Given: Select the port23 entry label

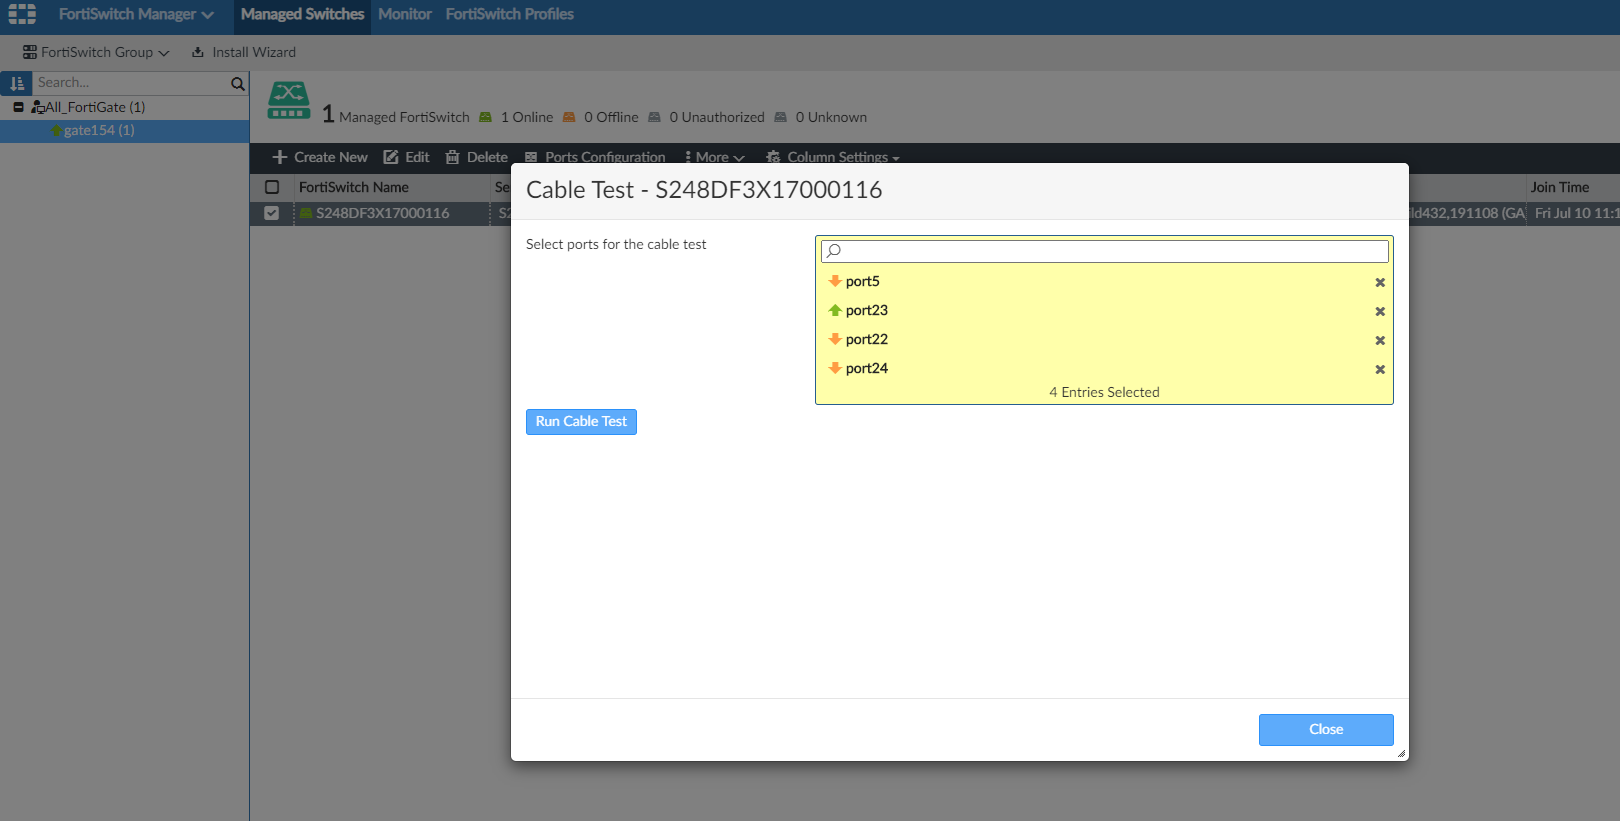Looking at the screenshot, I should pyautogui.click(x=867, y=310).
